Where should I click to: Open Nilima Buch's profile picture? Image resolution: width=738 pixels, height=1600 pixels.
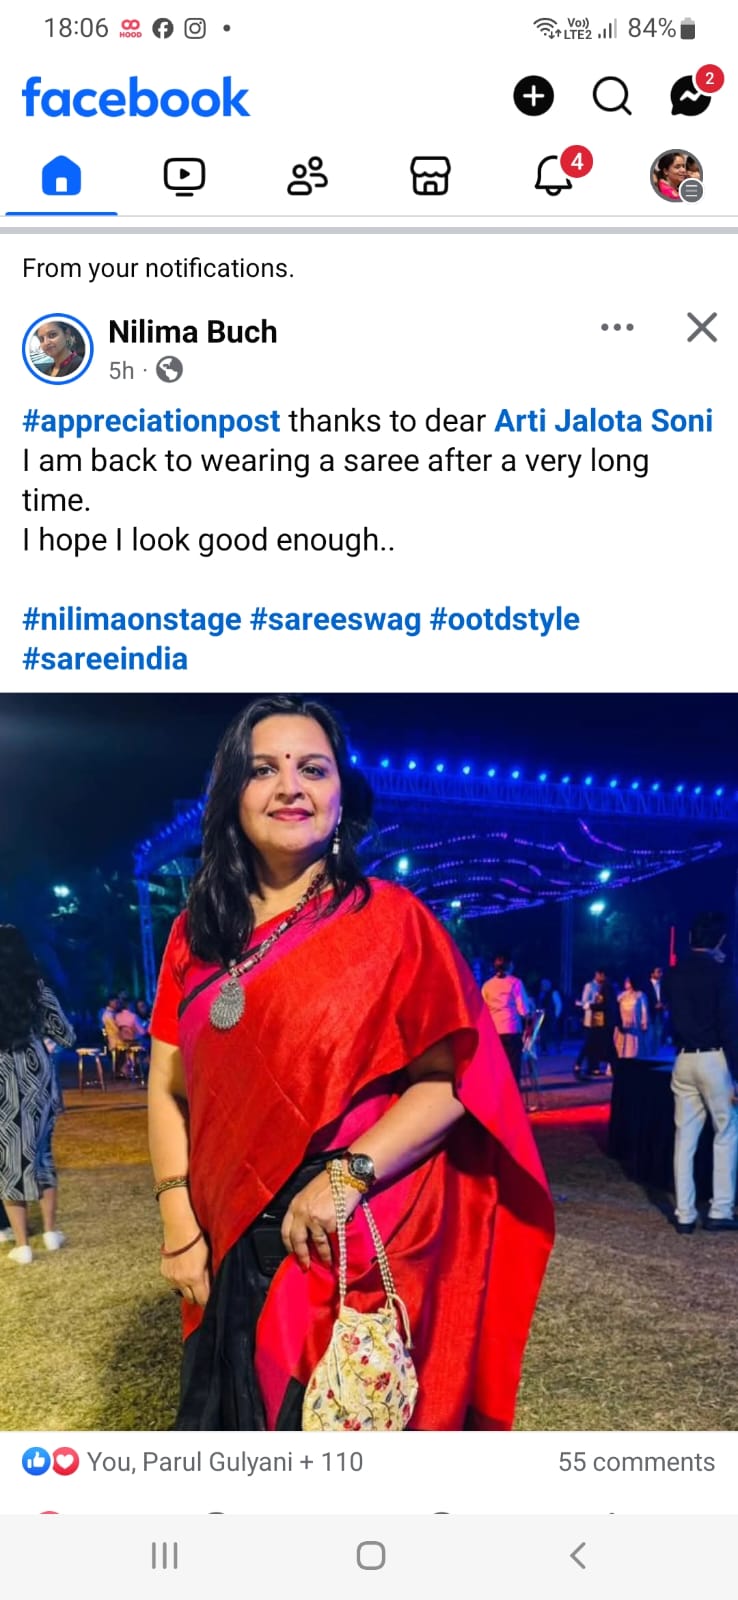tap(58, 349)
